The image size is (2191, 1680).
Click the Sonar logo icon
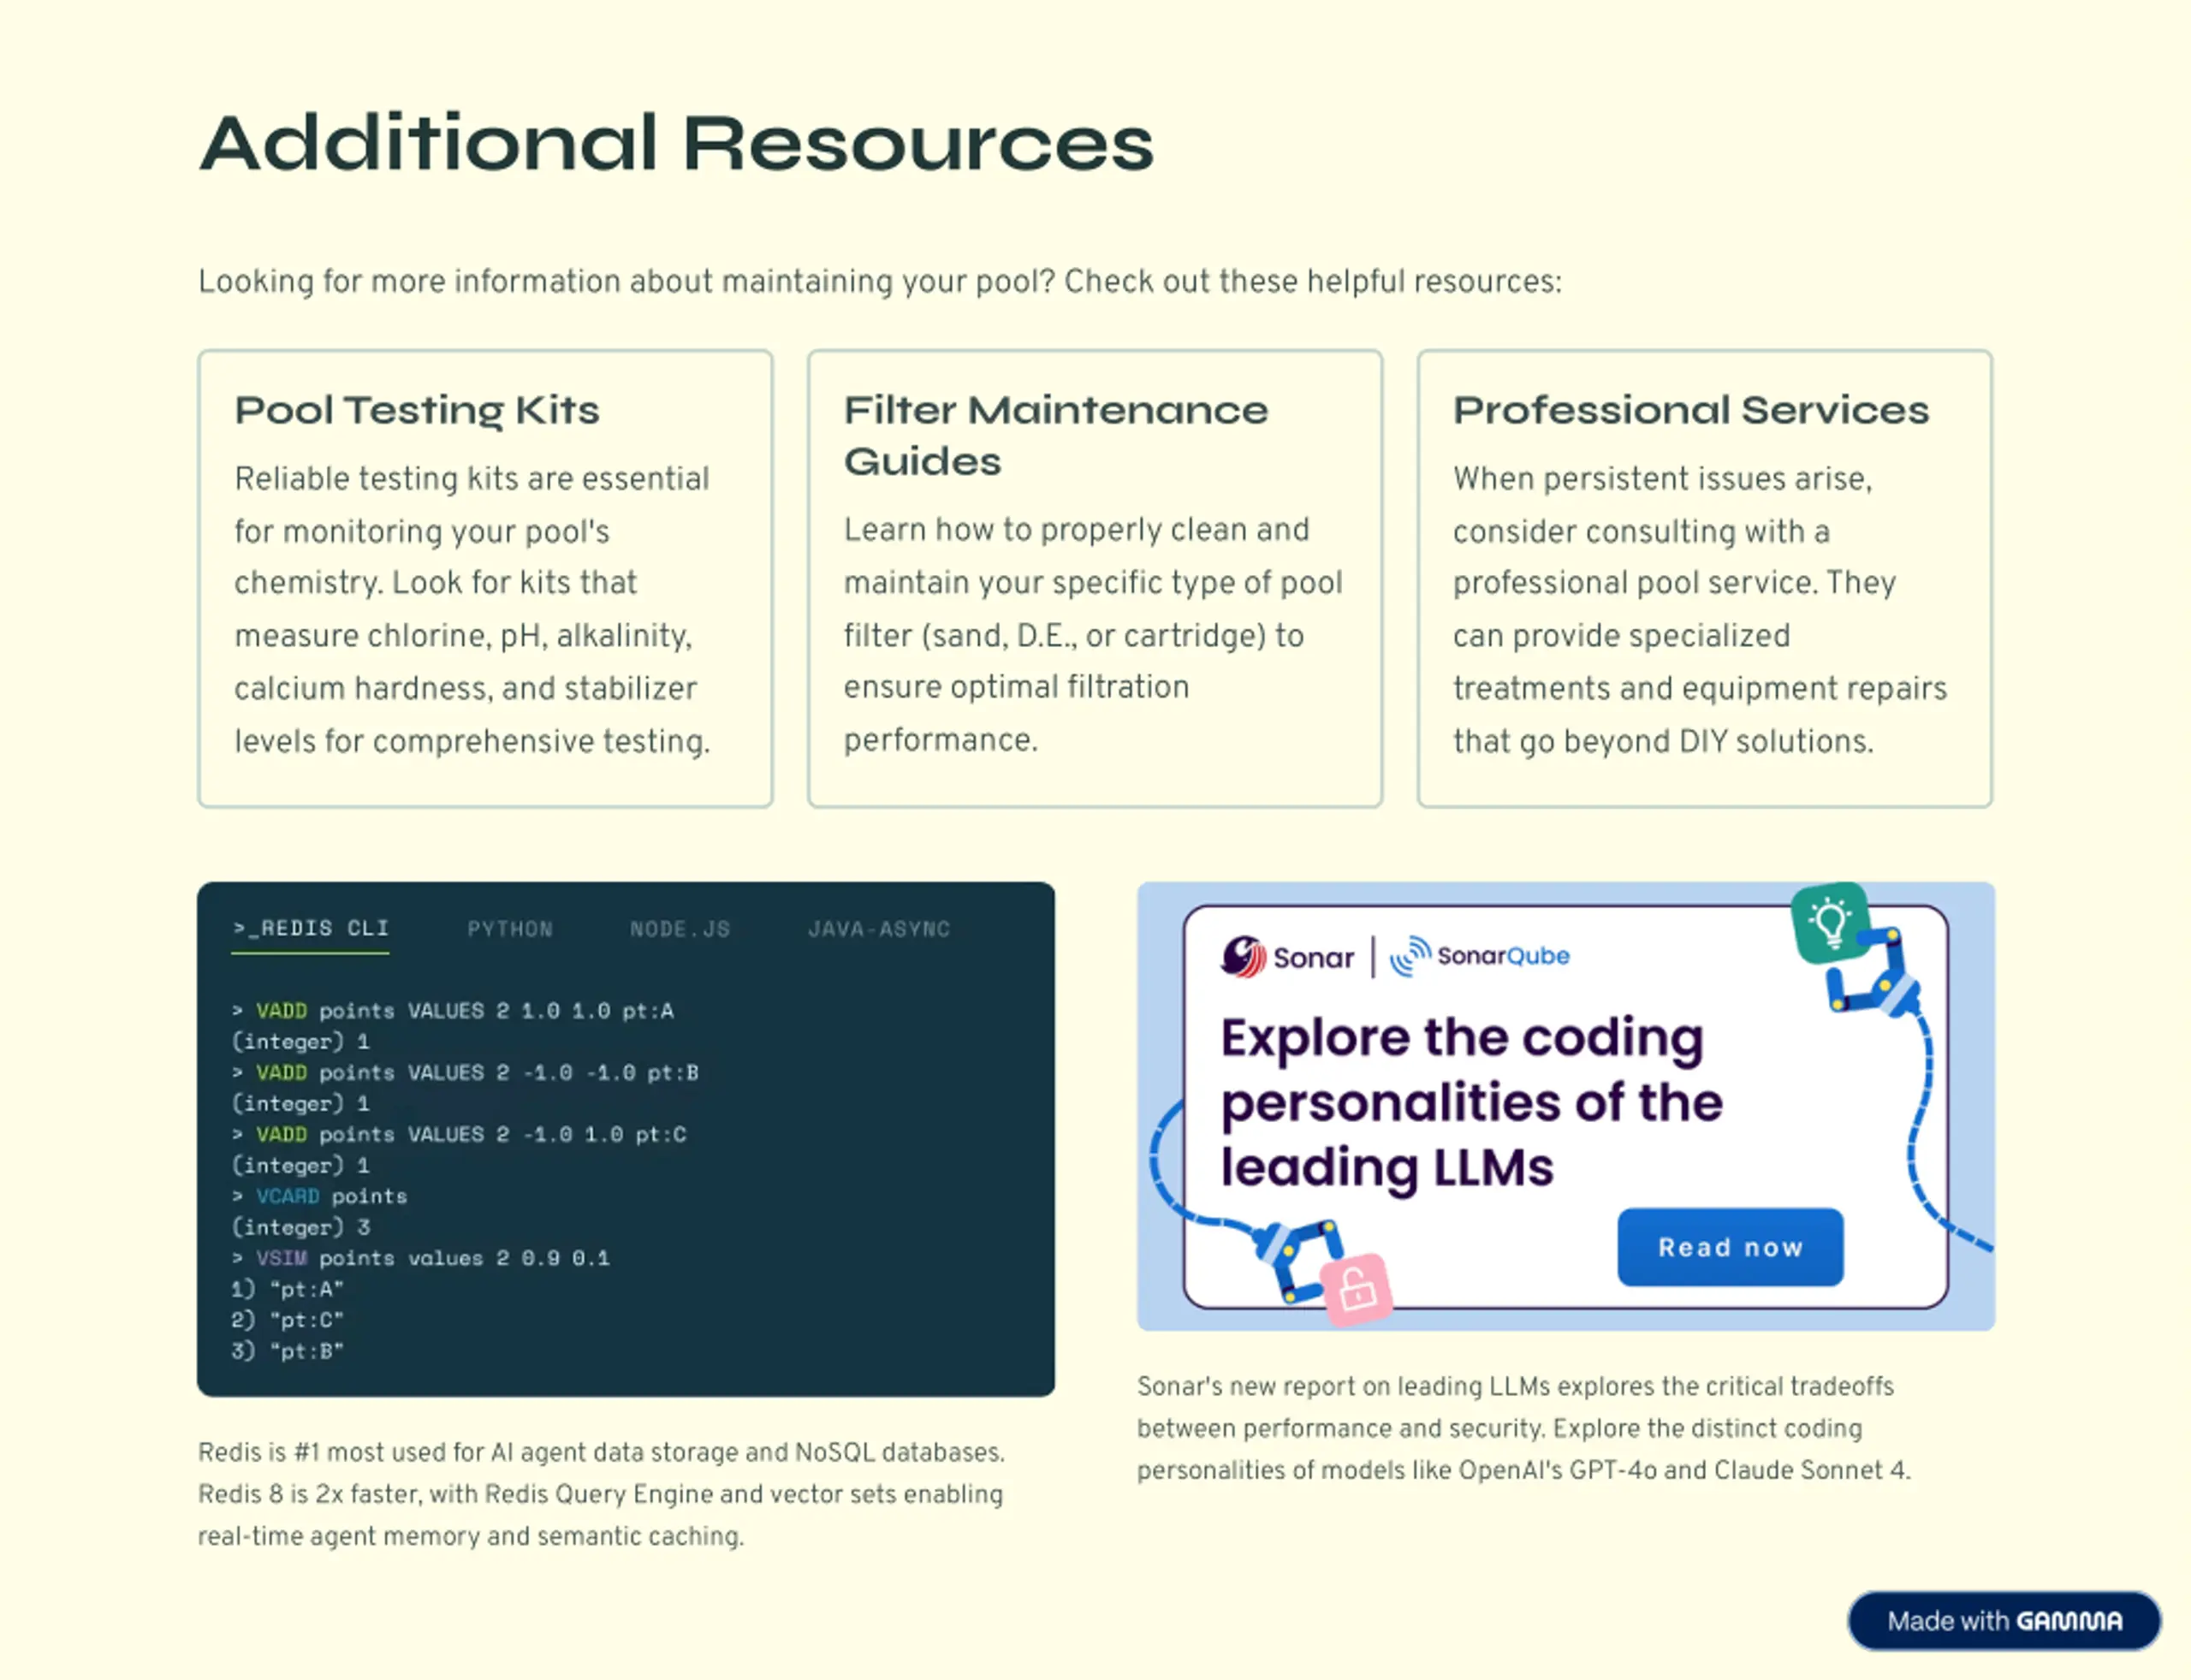coord(1243,957)
